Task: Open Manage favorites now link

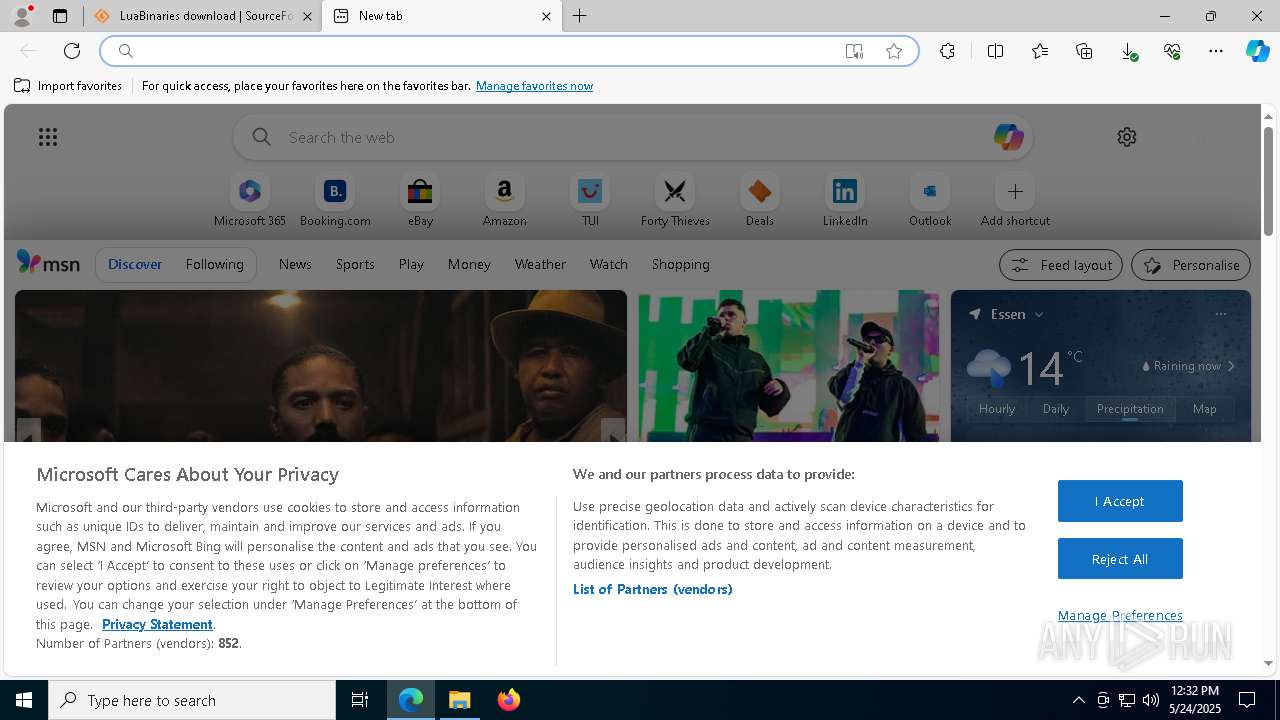Action: pyautogui.click(x=534, y=86)
